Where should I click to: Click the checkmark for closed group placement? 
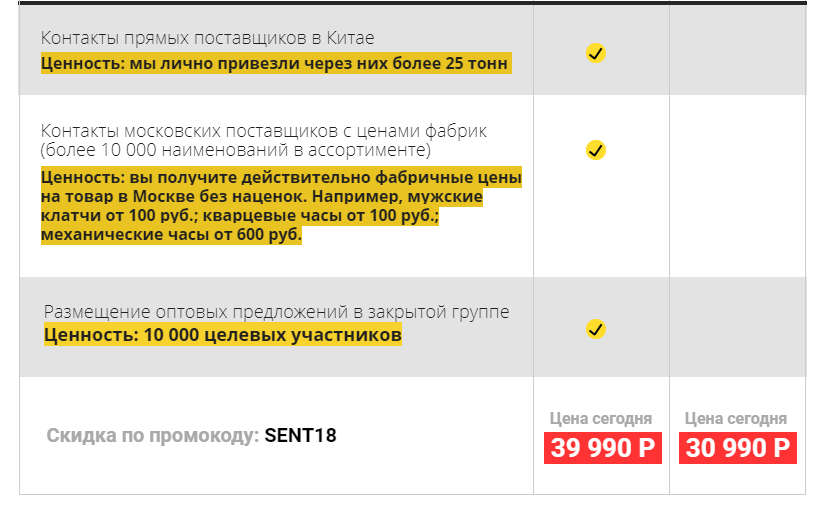(x=595, y=329)
